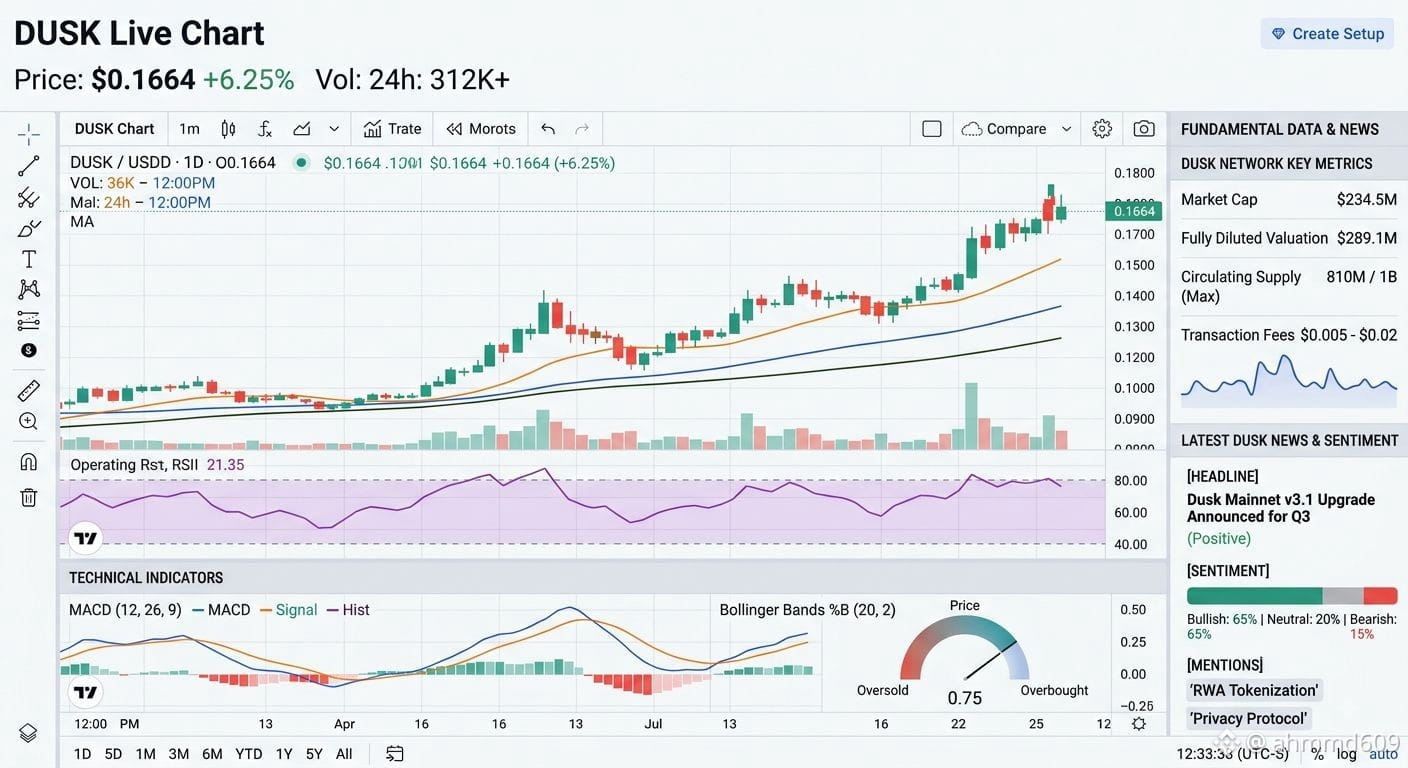Click the red bearish sentiment bar segment
The width and height of the screenshot is (1408, 768).
point(1380,595)
